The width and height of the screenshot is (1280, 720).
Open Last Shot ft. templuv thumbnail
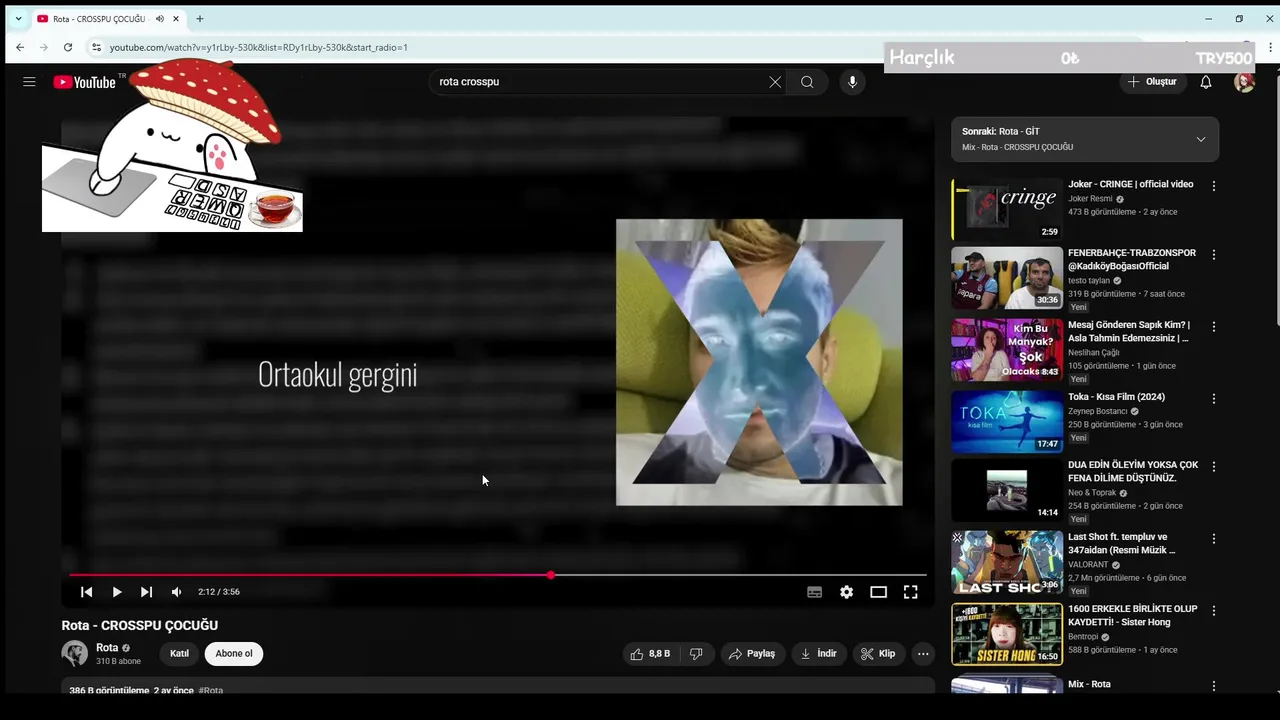(x=1007, y=562)
